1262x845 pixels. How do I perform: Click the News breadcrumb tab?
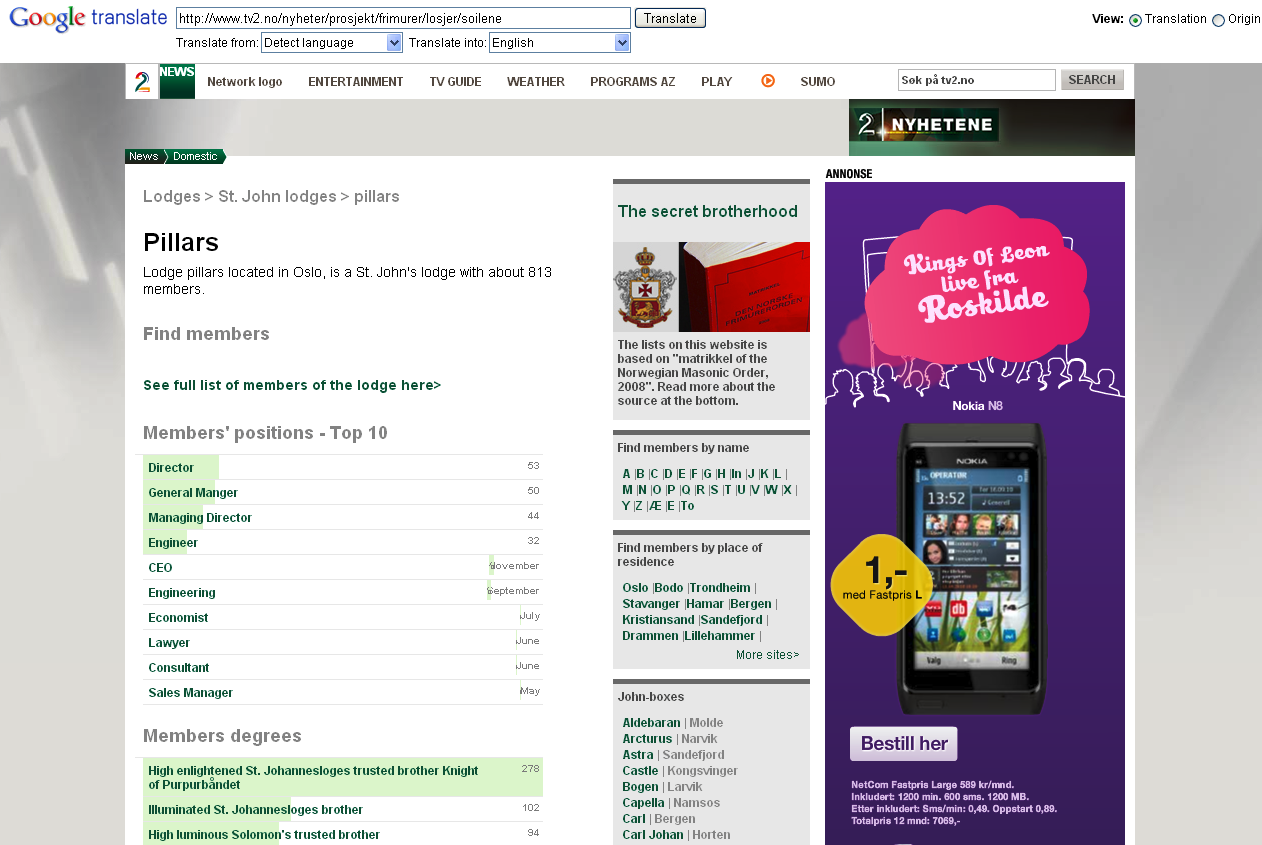pos(143,156)
